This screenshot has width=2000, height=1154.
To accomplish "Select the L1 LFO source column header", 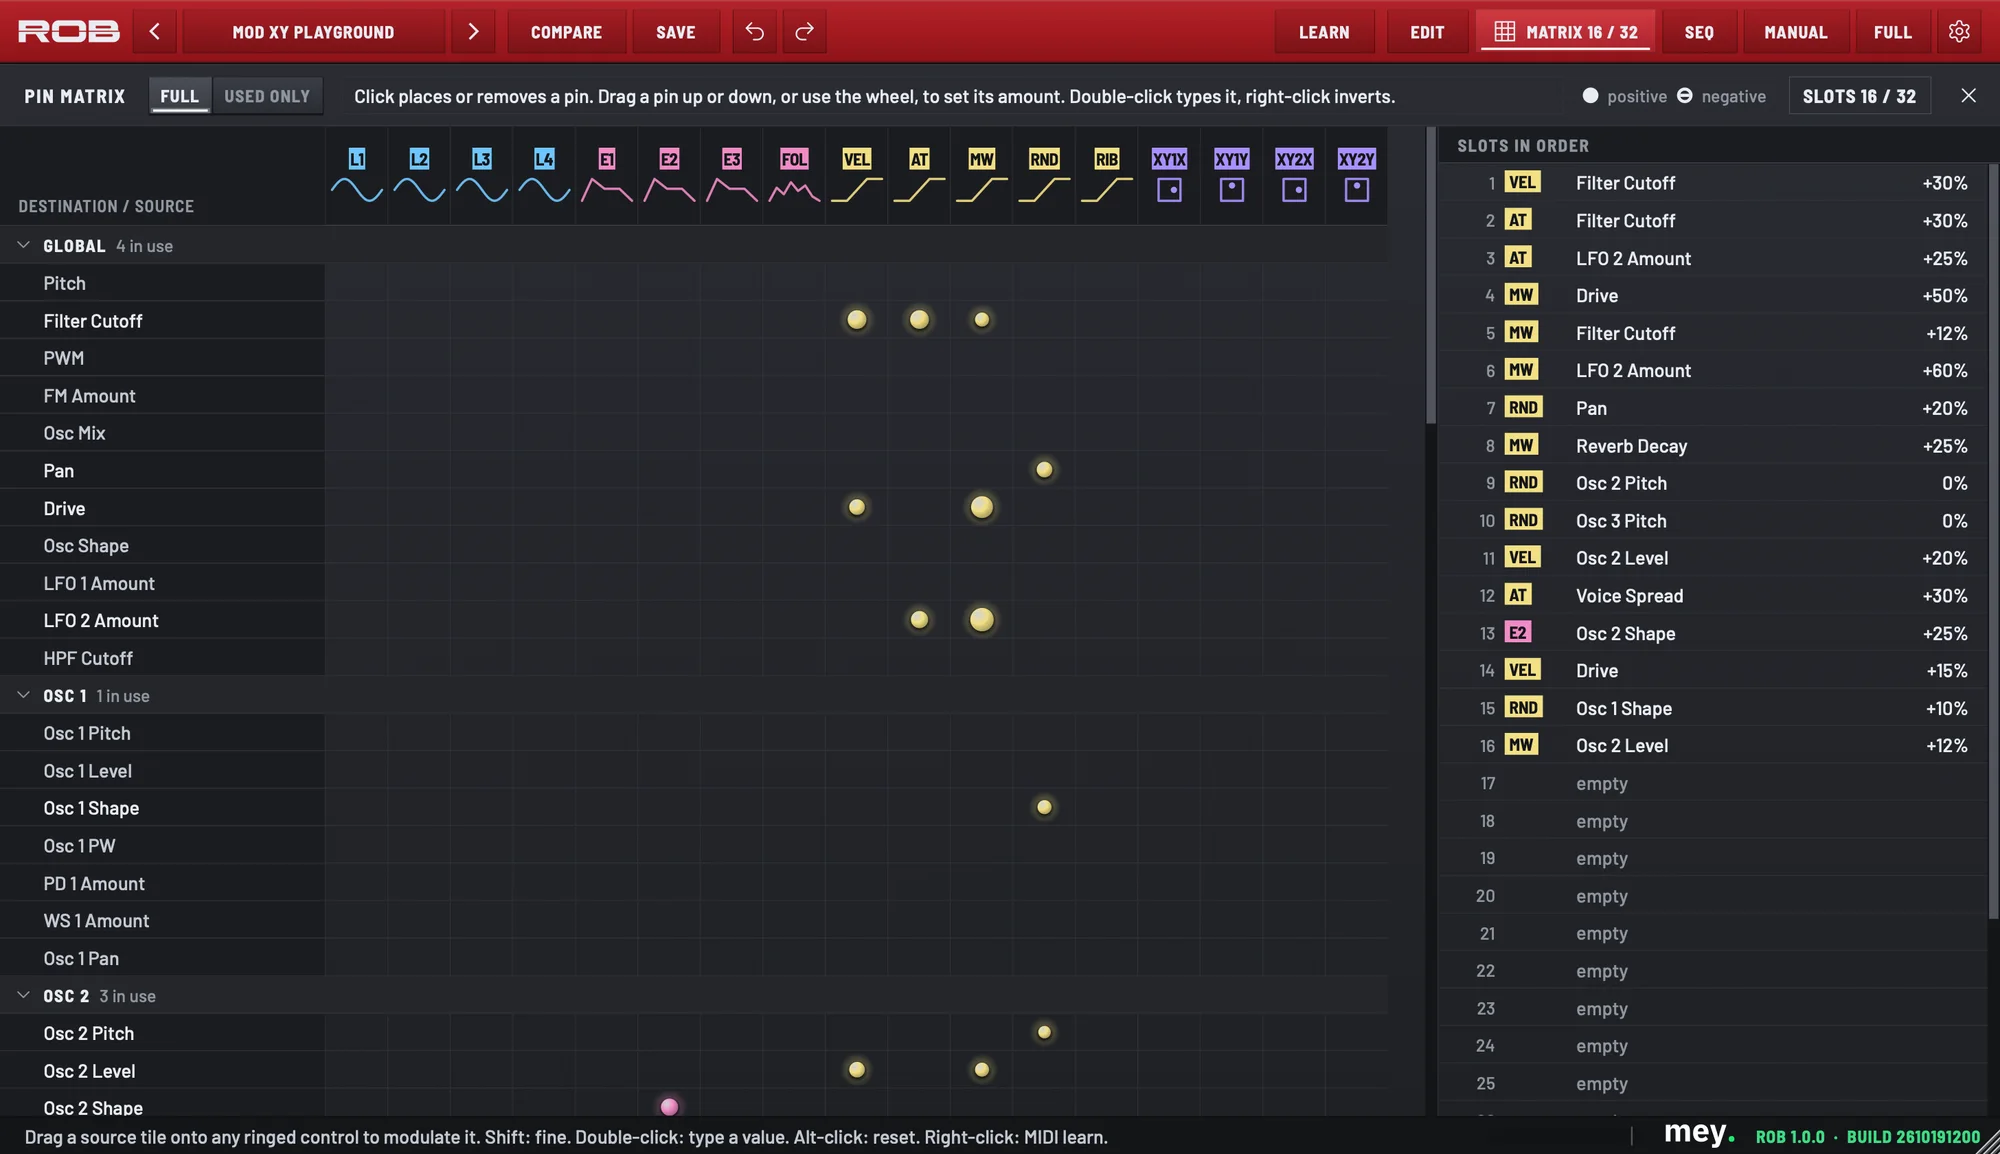I will pos(357,175).
